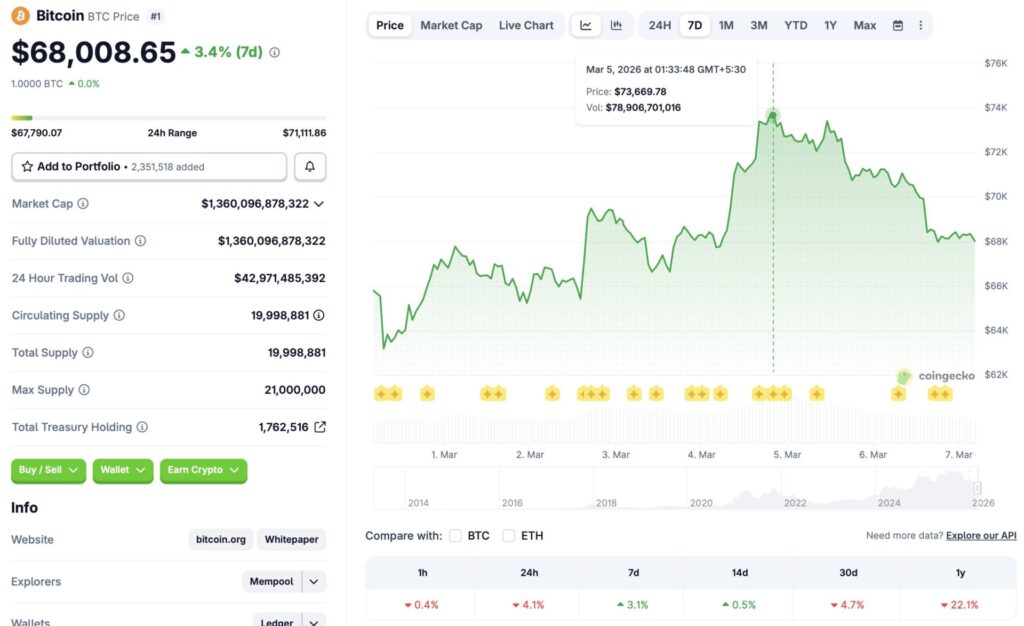This screenshot has height=626, width=1024.
Task: Expand the Market Cap value chevron
Action: (x=319, y=204)
